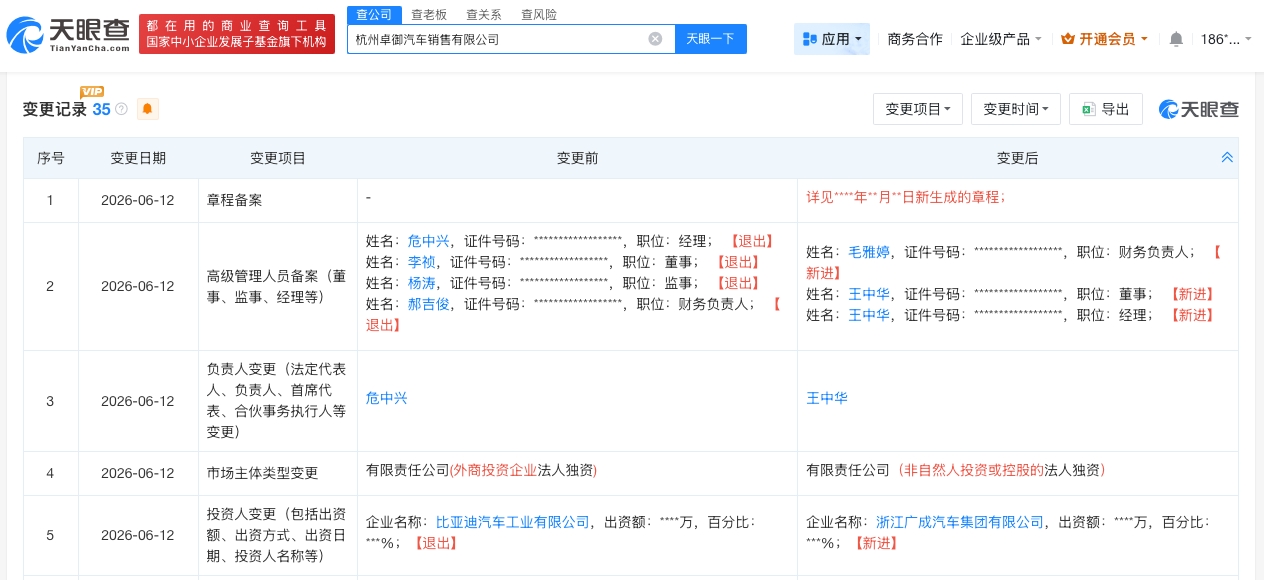Click the TianYanCha logo
This screenshot has height=580, width=1264.
[x=69, y=35]
